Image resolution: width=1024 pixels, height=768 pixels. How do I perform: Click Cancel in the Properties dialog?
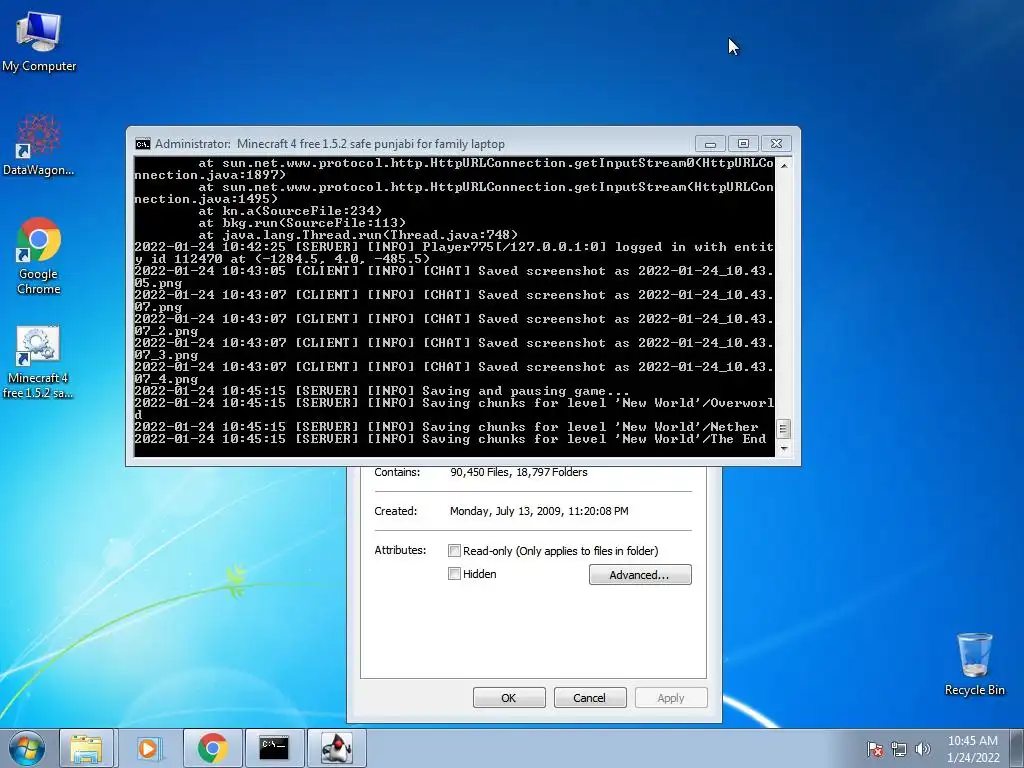589,697
